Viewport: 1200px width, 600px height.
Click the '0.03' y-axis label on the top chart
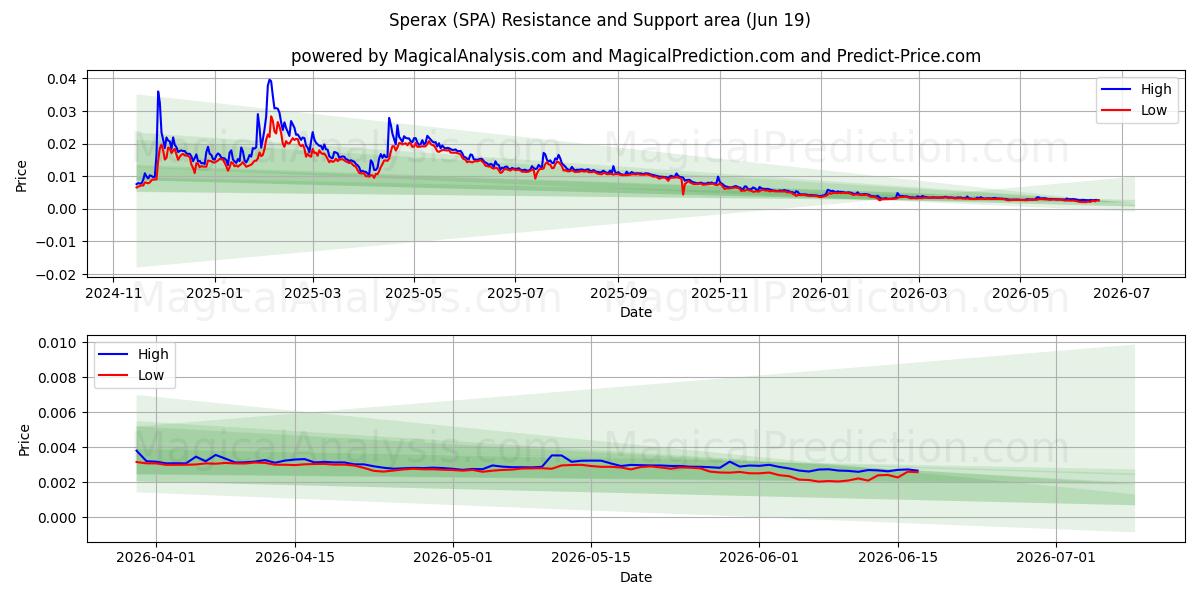[61, 111]
